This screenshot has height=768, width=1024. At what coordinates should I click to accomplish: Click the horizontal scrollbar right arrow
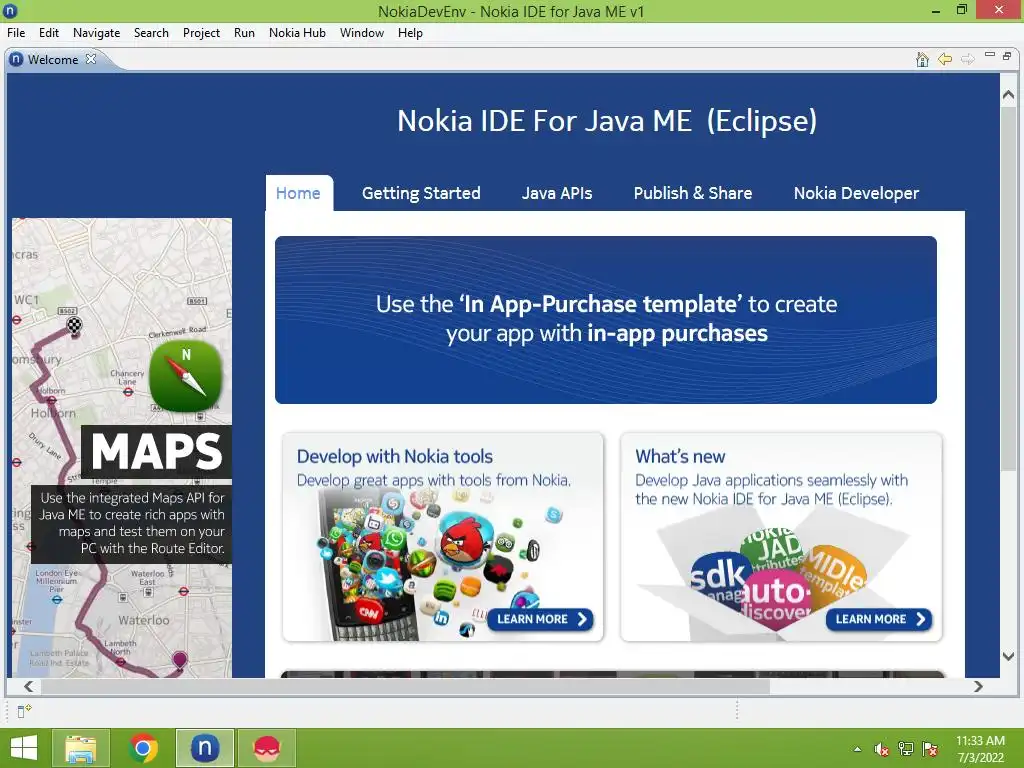click(978, 686)
